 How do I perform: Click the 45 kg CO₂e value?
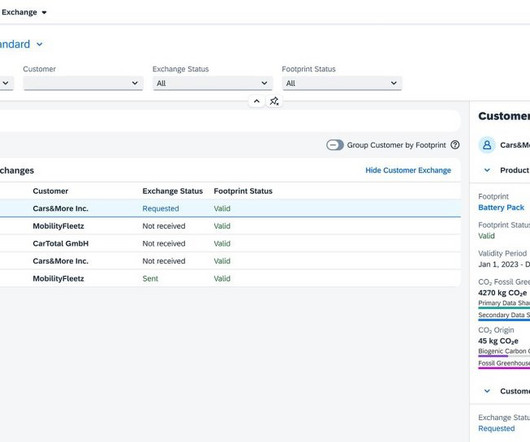(x=498, y=341)
